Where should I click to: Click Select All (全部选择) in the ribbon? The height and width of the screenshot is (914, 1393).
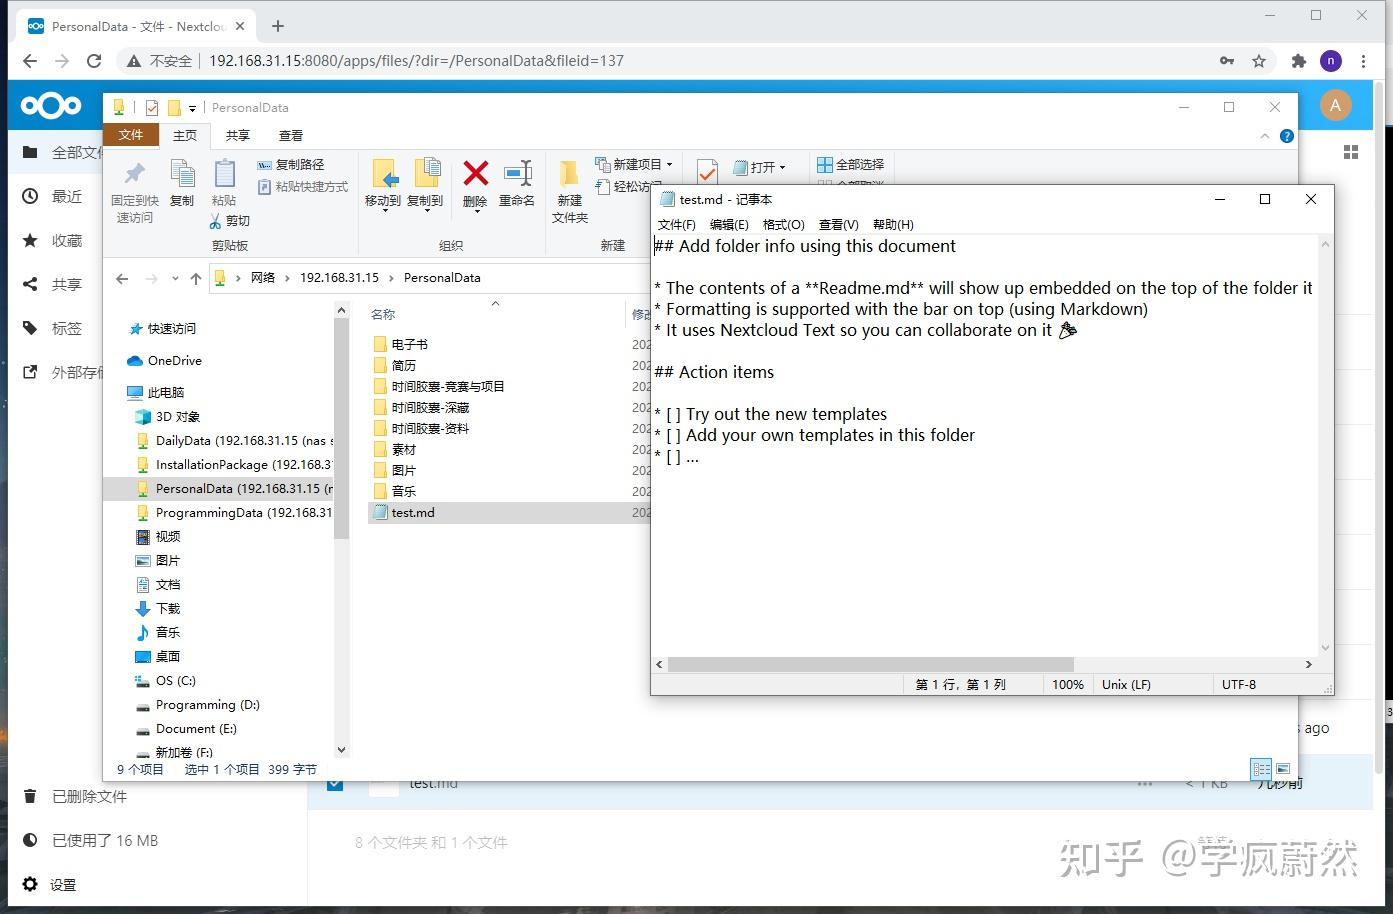pyautogui.click(x=850, y=166)
